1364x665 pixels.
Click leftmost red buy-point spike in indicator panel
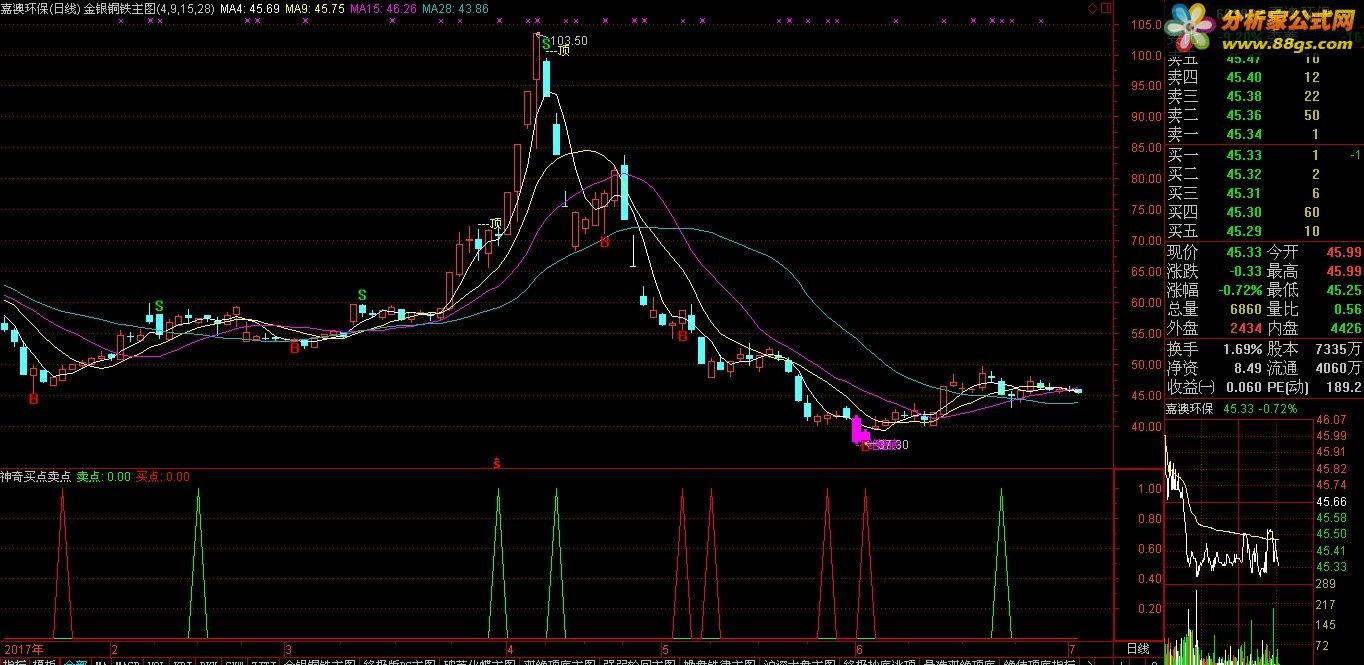pyautogui.click(x=62, y=563)
